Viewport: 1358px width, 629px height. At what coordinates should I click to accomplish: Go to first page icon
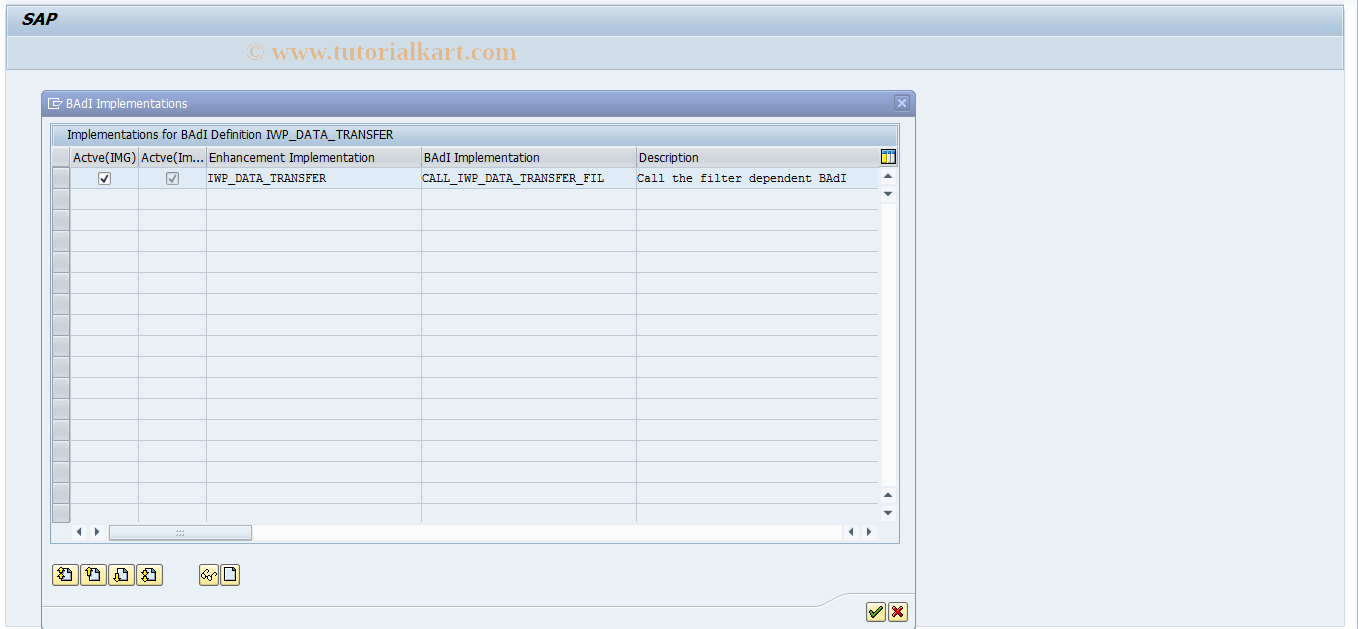coord(65,574)
